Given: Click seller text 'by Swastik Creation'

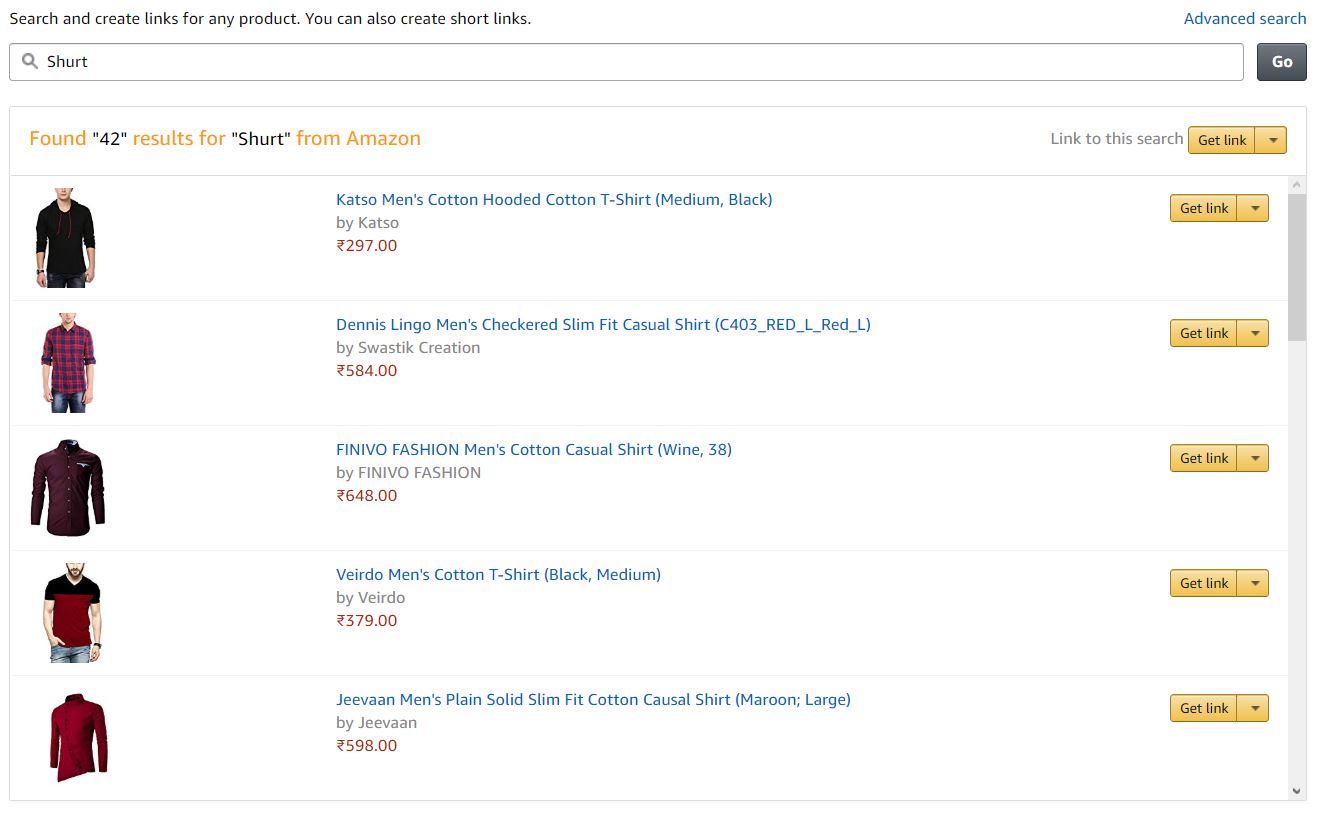Looking at the screenshot, I should [408, 348].
